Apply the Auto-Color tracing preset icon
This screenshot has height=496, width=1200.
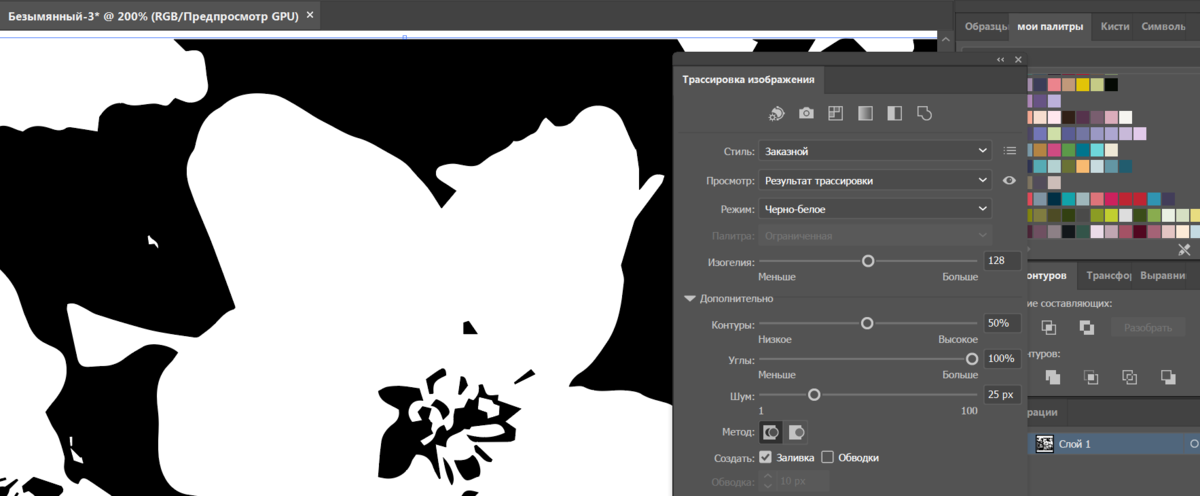click(x=777, y=113)
